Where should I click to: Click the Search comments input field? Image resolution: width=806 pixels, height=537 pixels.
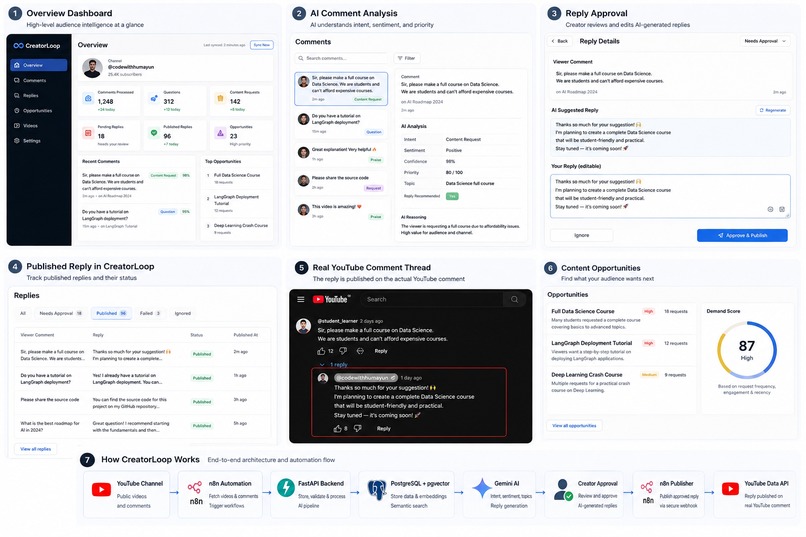[x=341, y=58]
